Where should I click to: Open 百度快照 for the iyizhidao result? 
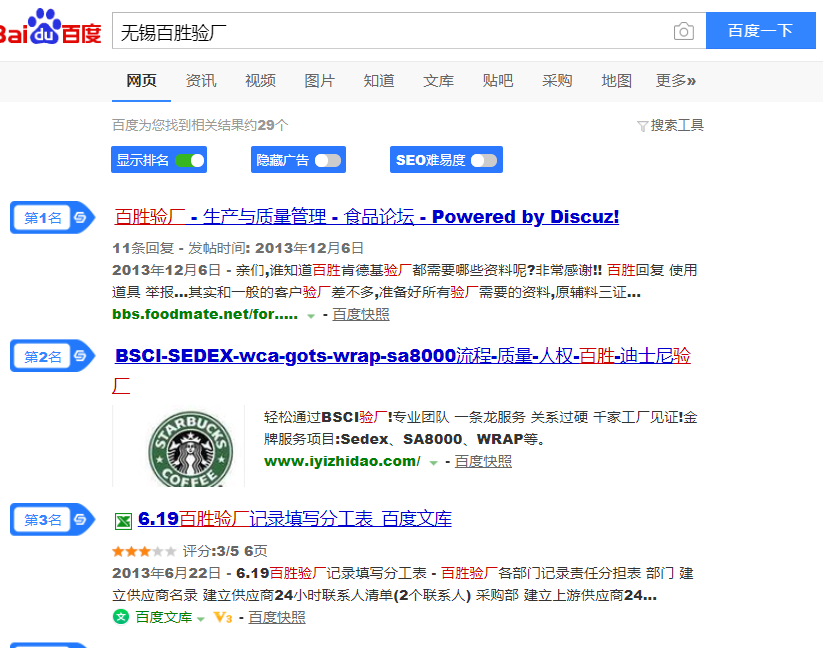[483, 461]
